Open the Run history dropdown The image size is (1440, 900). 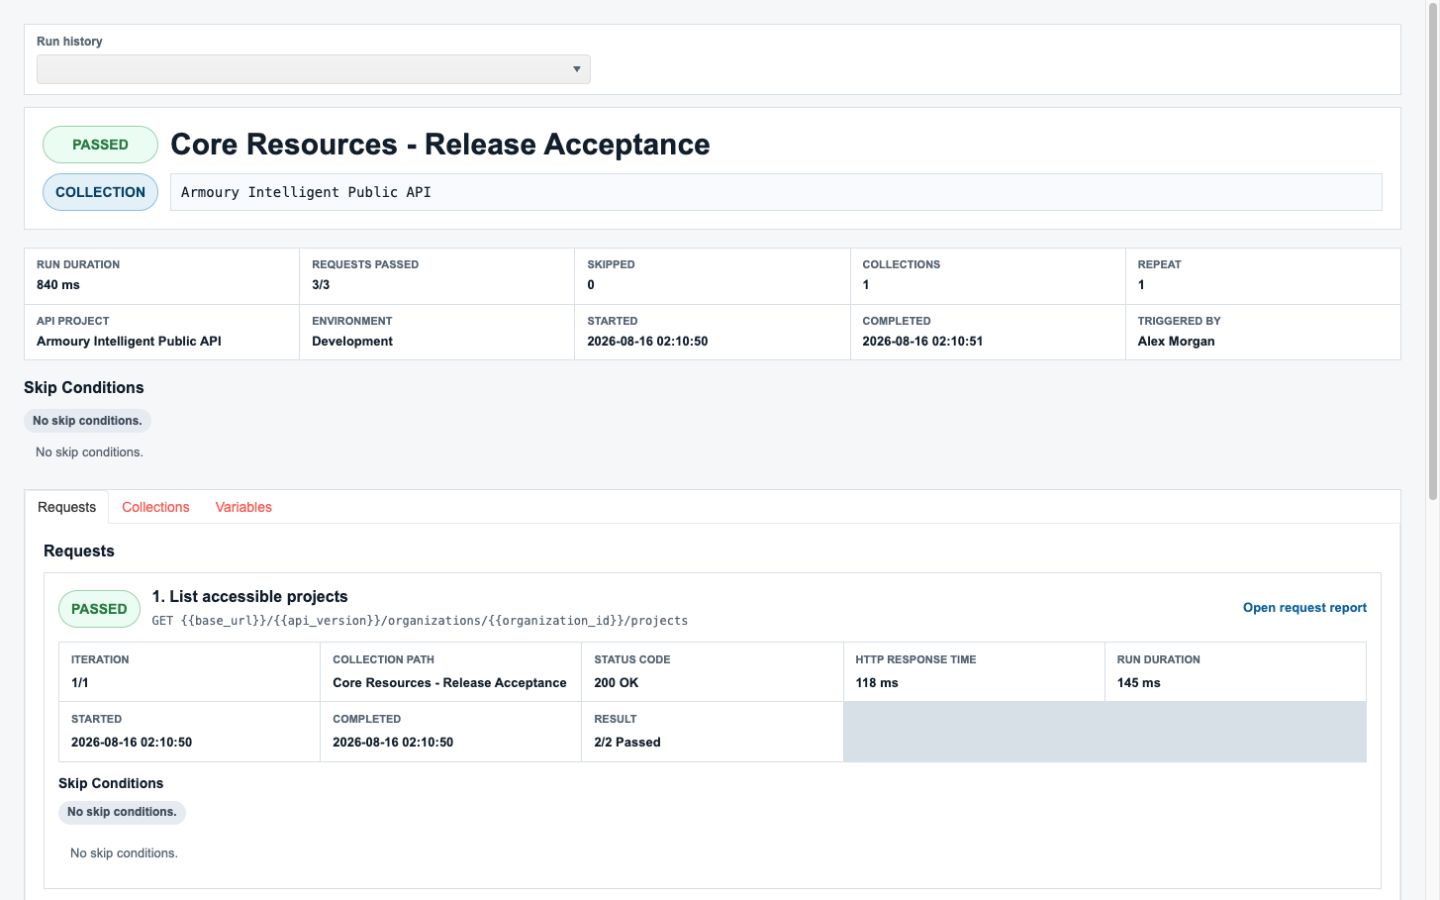[313, 69]
